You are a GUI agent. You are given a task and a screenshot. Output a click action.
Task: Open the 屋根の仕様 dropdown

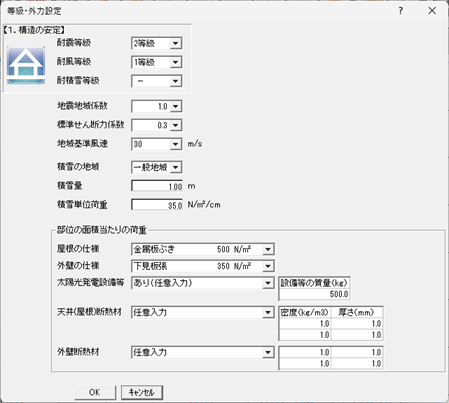pyautogui.click(x=268, y=249)
